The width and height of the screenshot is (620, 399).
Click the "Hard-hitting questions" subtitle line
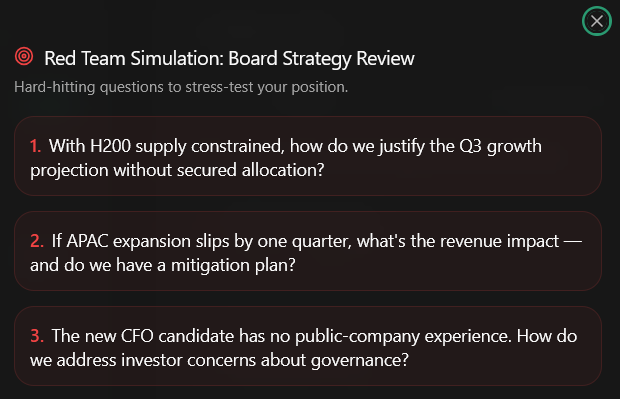(181, 87)
